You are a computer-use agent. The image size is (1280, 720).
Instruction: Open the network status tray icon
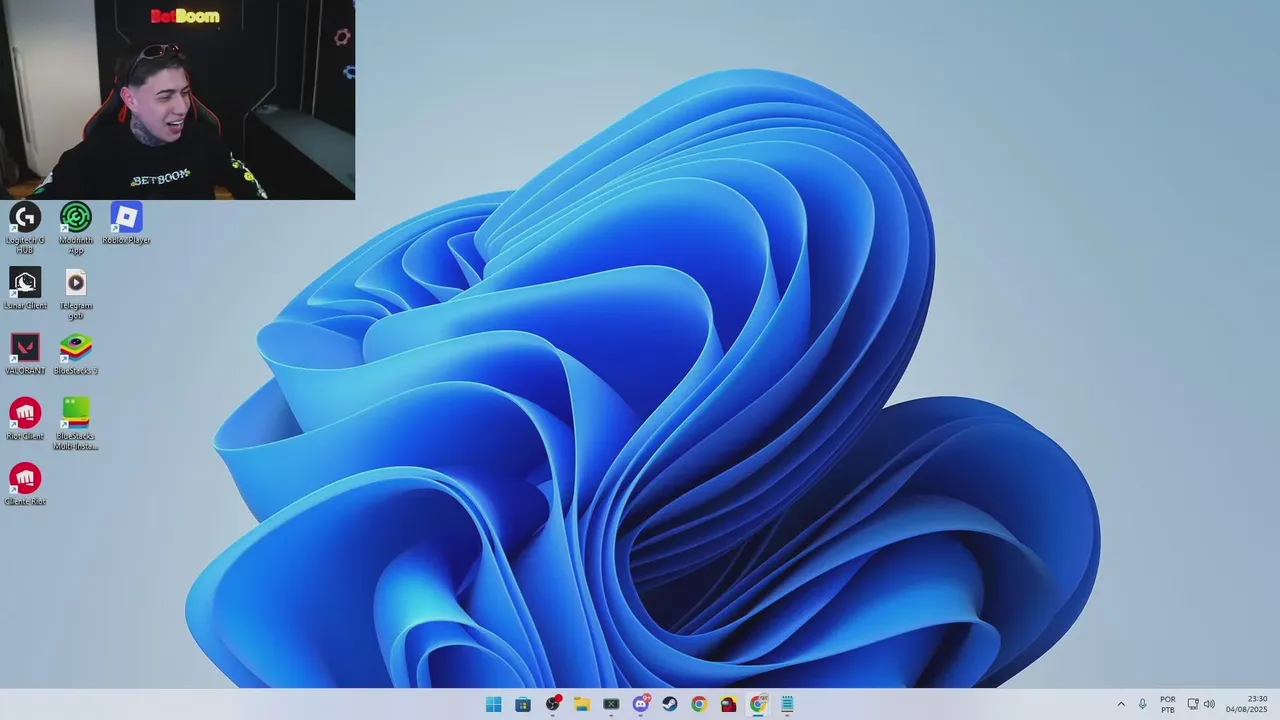(x=1193, y=704)
